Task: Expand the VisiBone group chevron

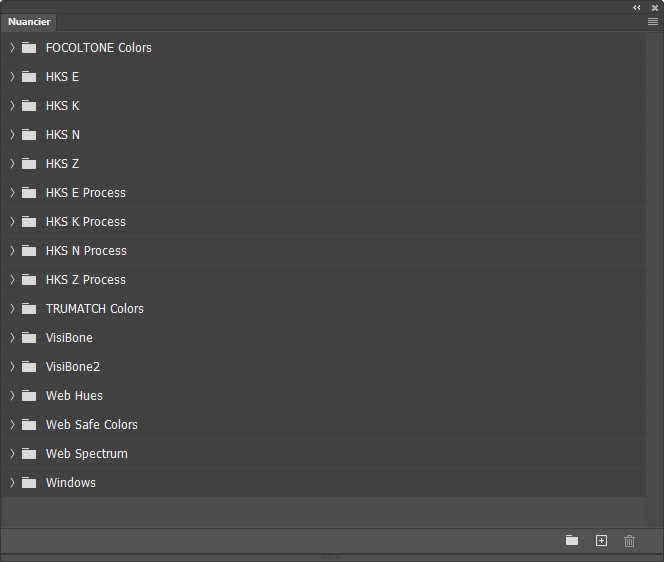Action: pos(12,338)
